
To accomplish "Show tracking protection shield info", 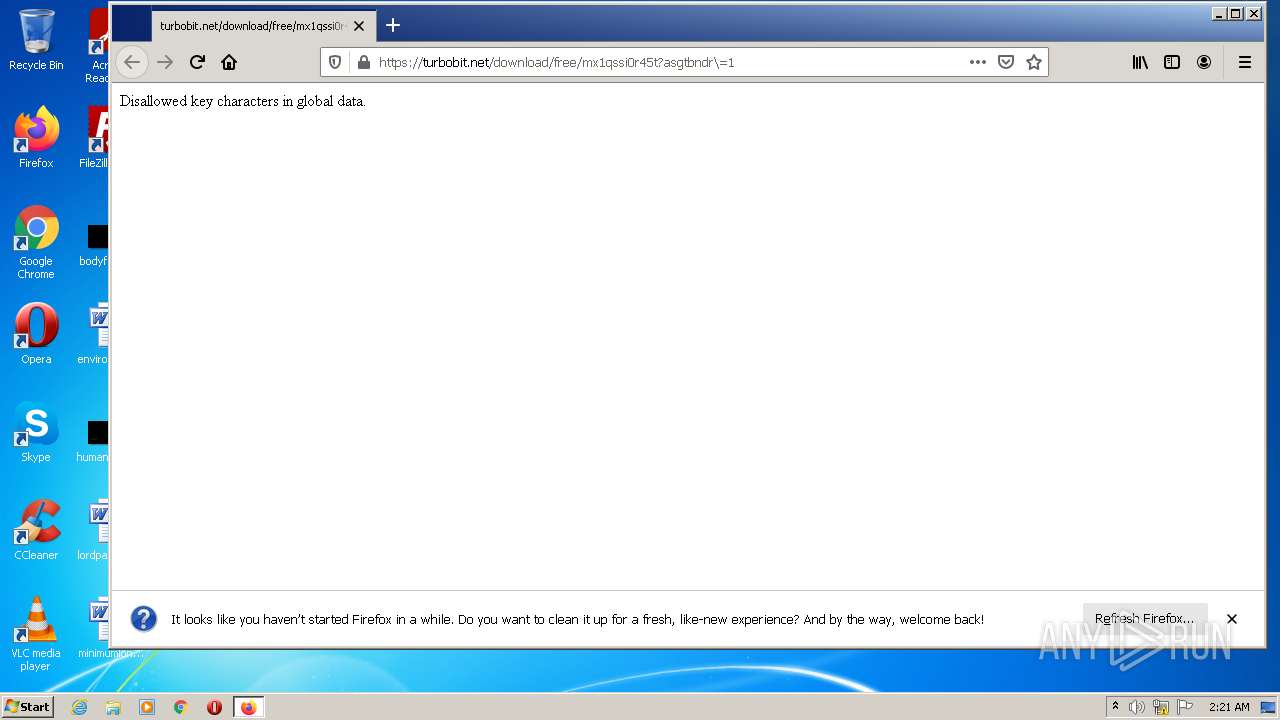I will point(335,62).
